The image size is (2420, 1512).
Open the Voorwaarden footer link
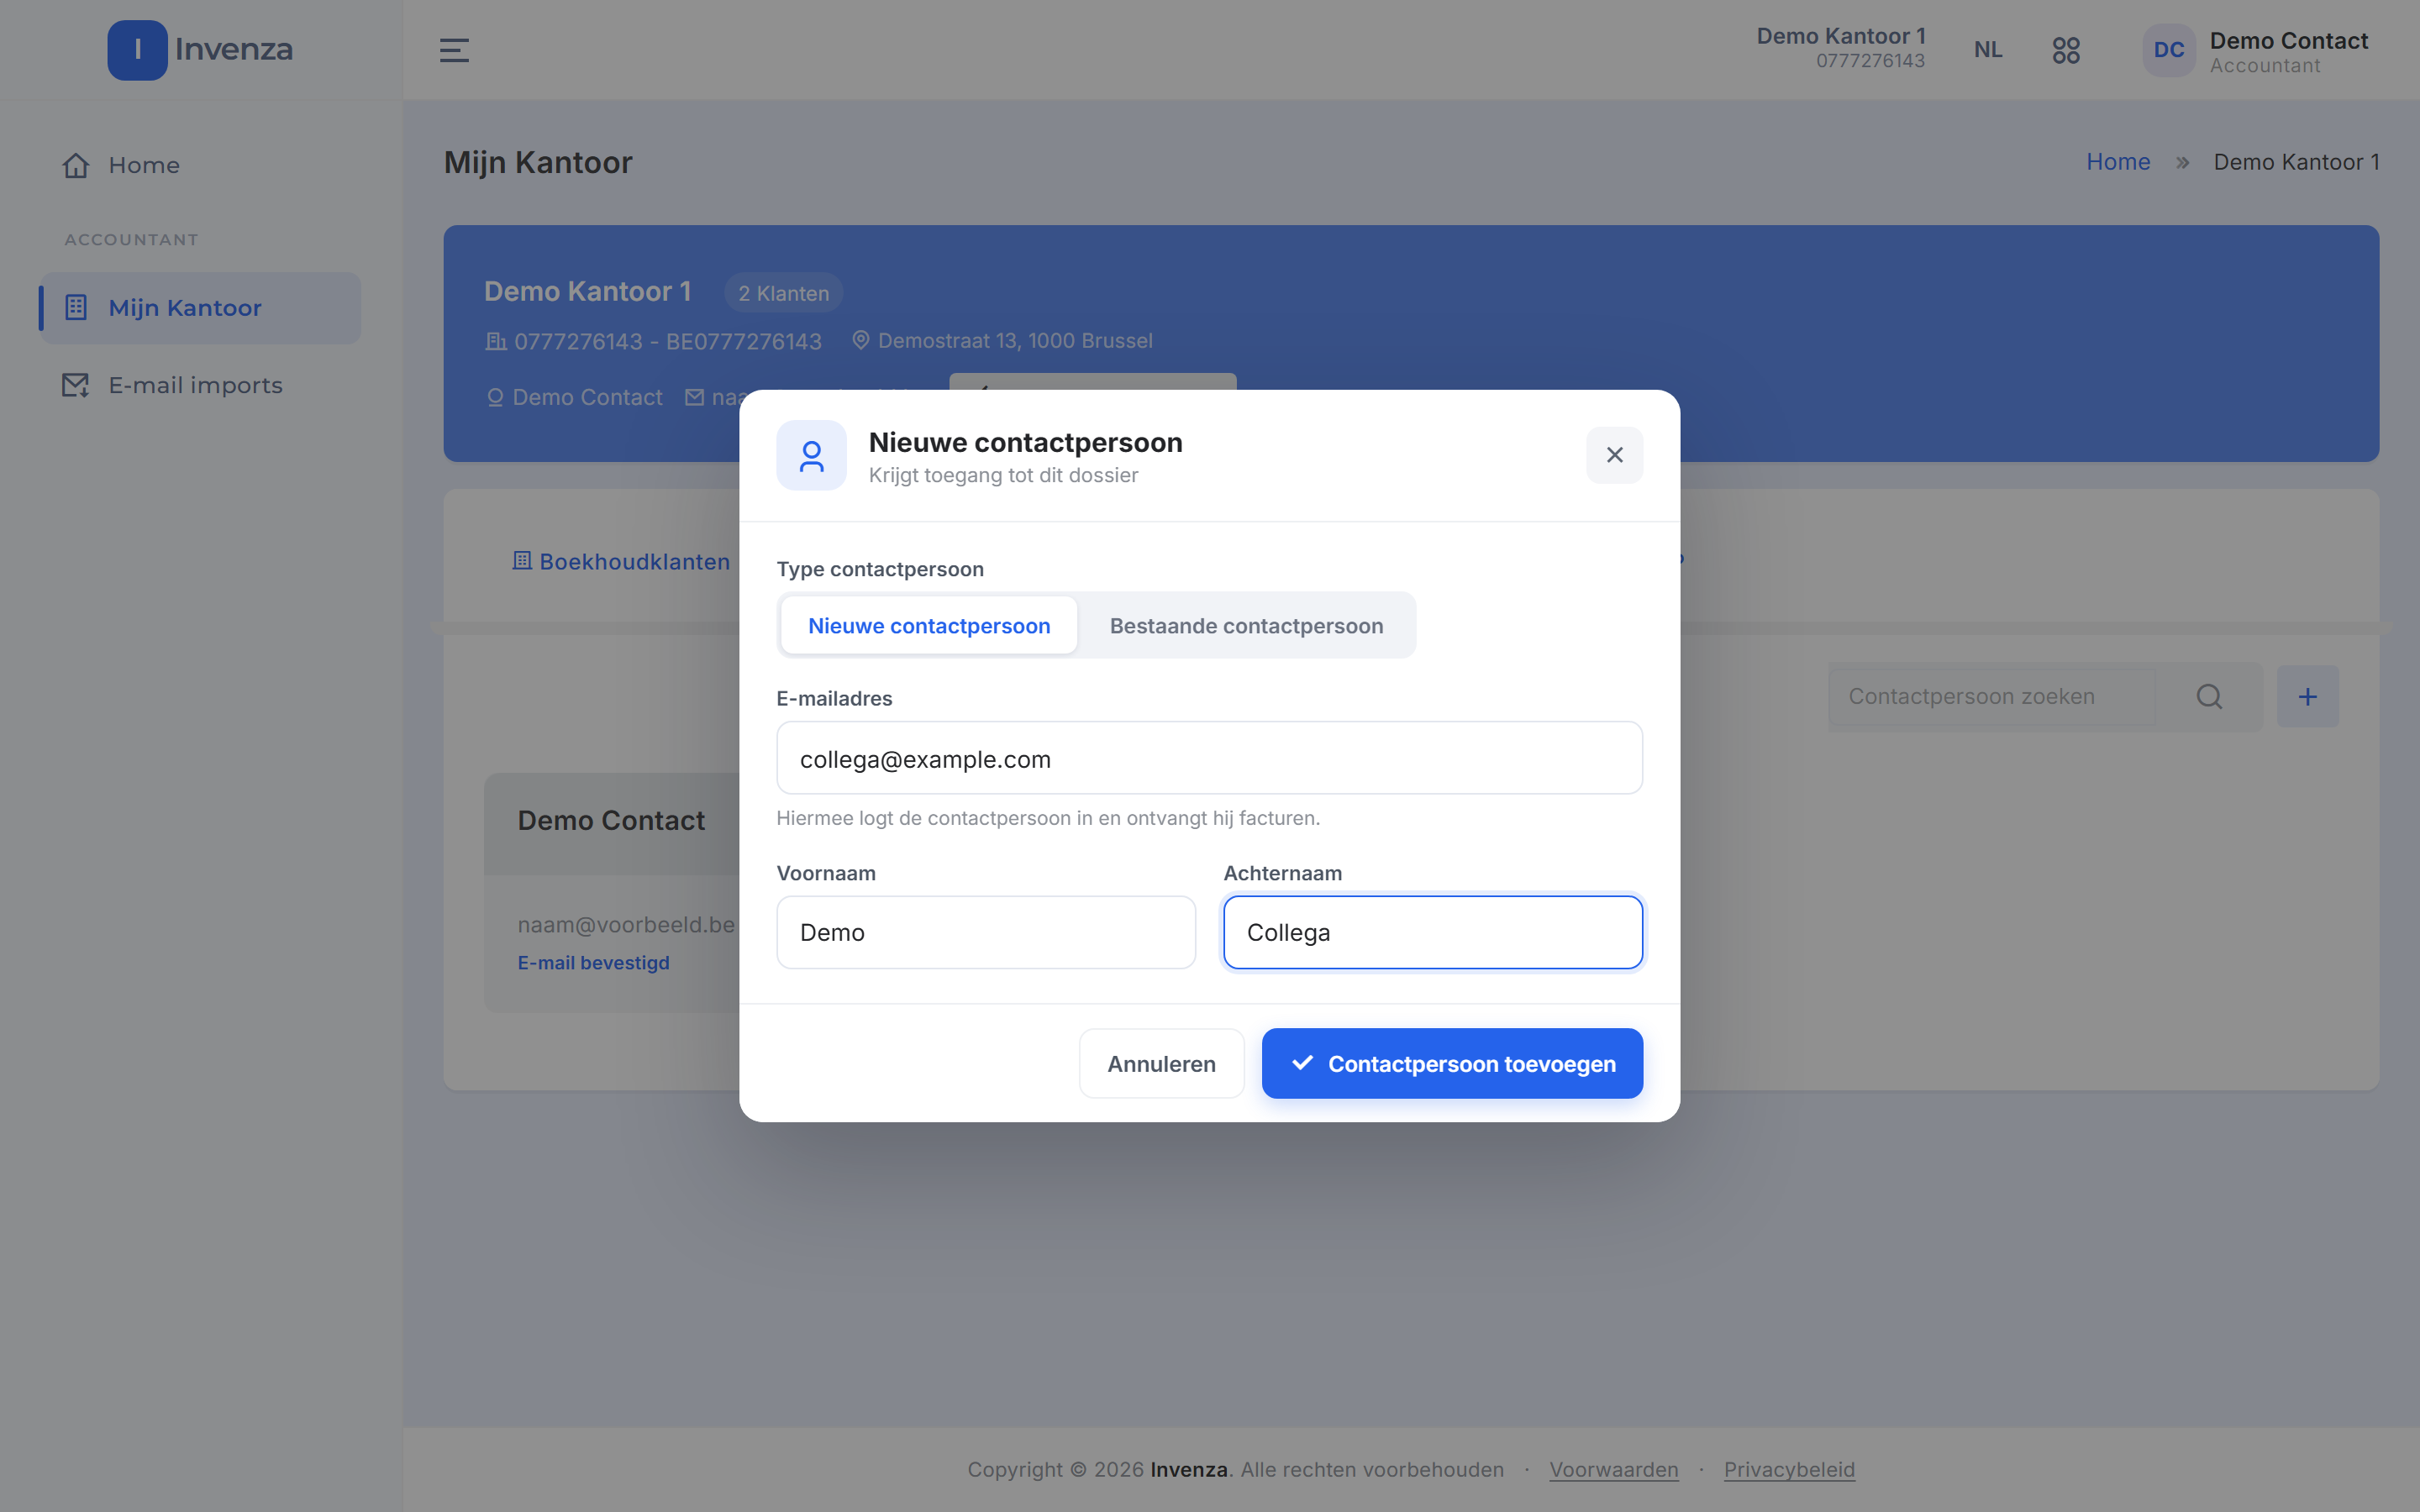(1613, 1469)
